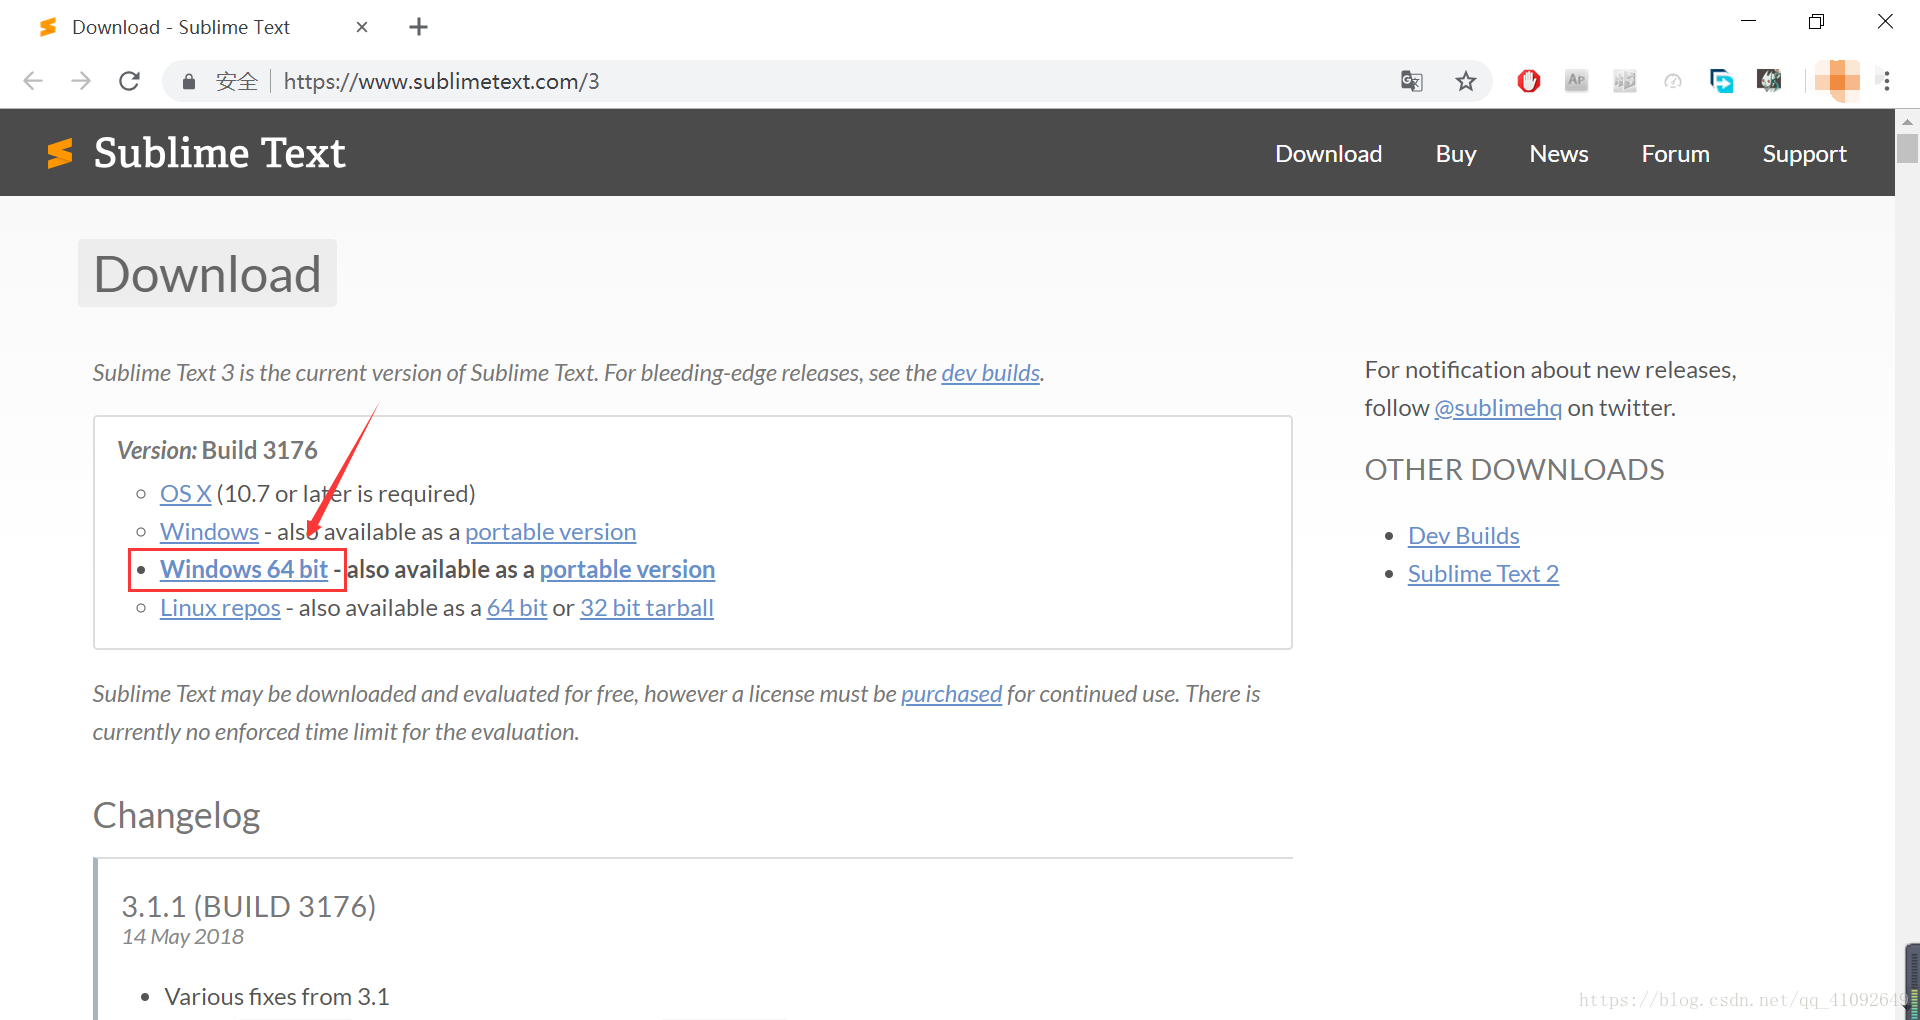This screenshot has height=1020, width=1920.
Task: Open the purchased license link
Action: (951, 694)
